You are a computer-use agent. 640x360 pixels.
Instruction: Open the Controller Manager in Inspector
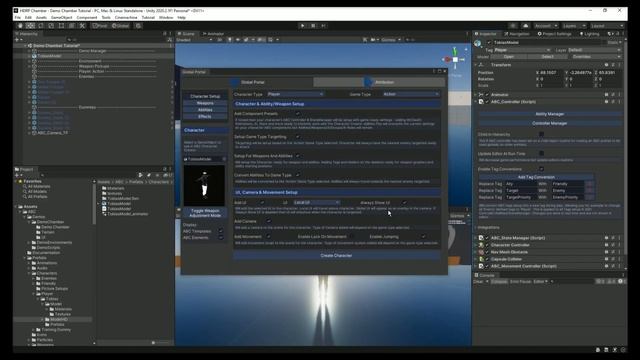tap(549, 123)
